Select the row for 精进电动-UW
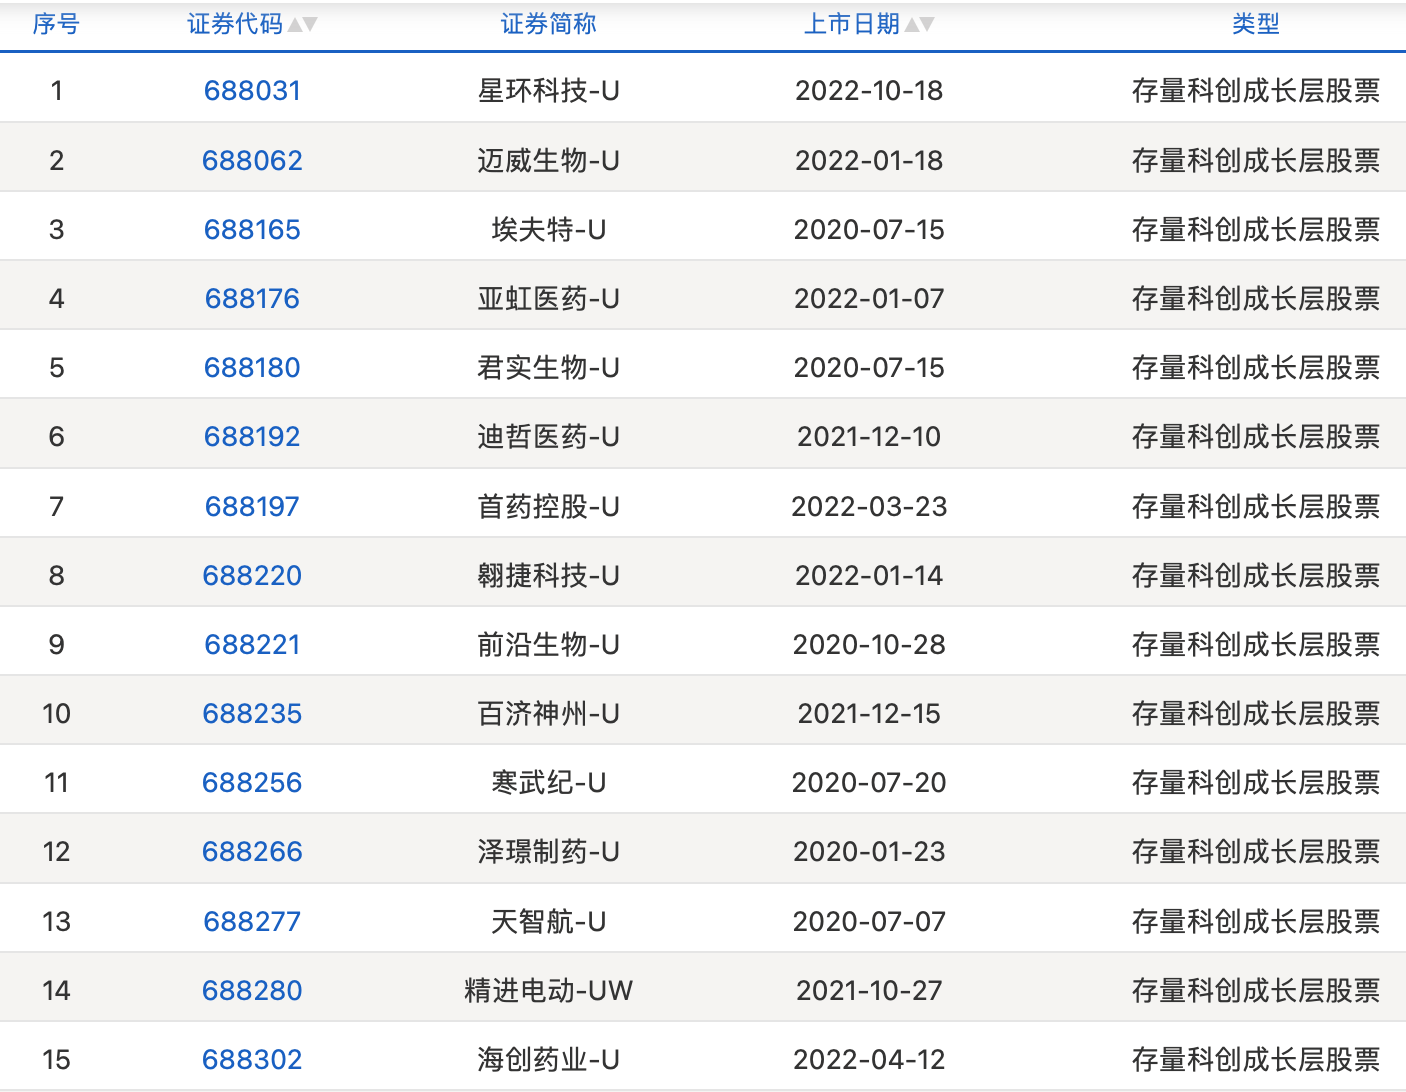The width and height of the screenshot is (1406, 1092). click(548, 990)
